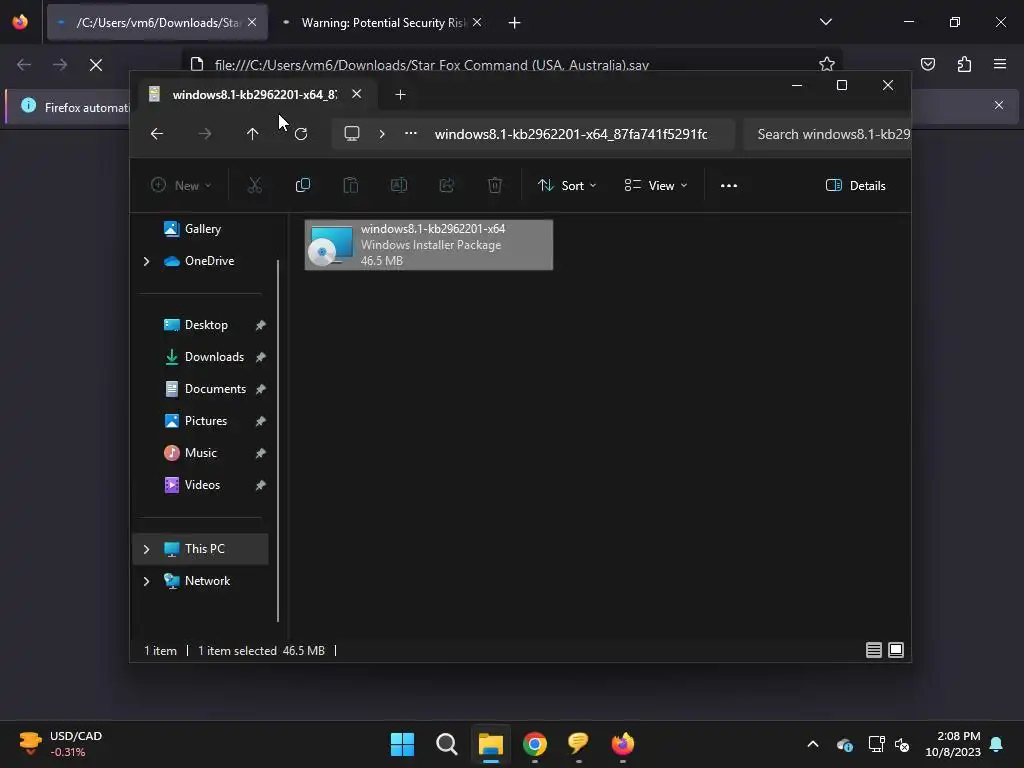Open the Sort dropdown menu
The height and width of the screenshot is (768, 1024).
point(567,185)
